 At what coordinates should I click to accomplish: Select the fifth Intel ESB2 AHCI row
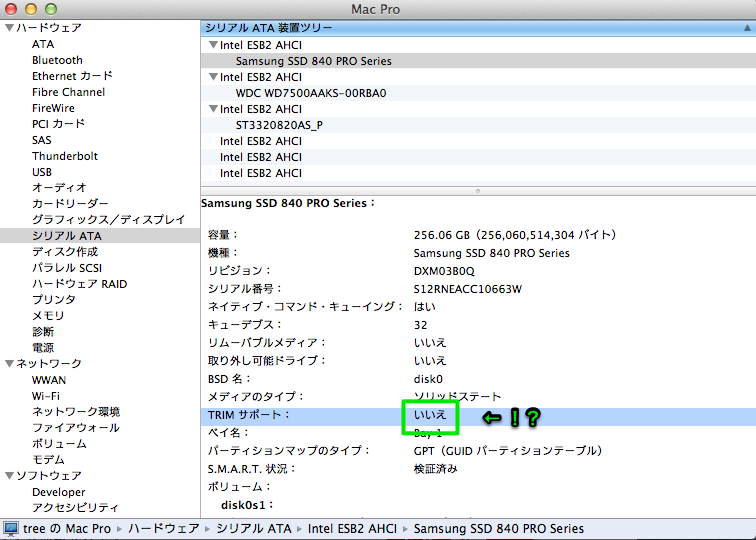point(478,157)
